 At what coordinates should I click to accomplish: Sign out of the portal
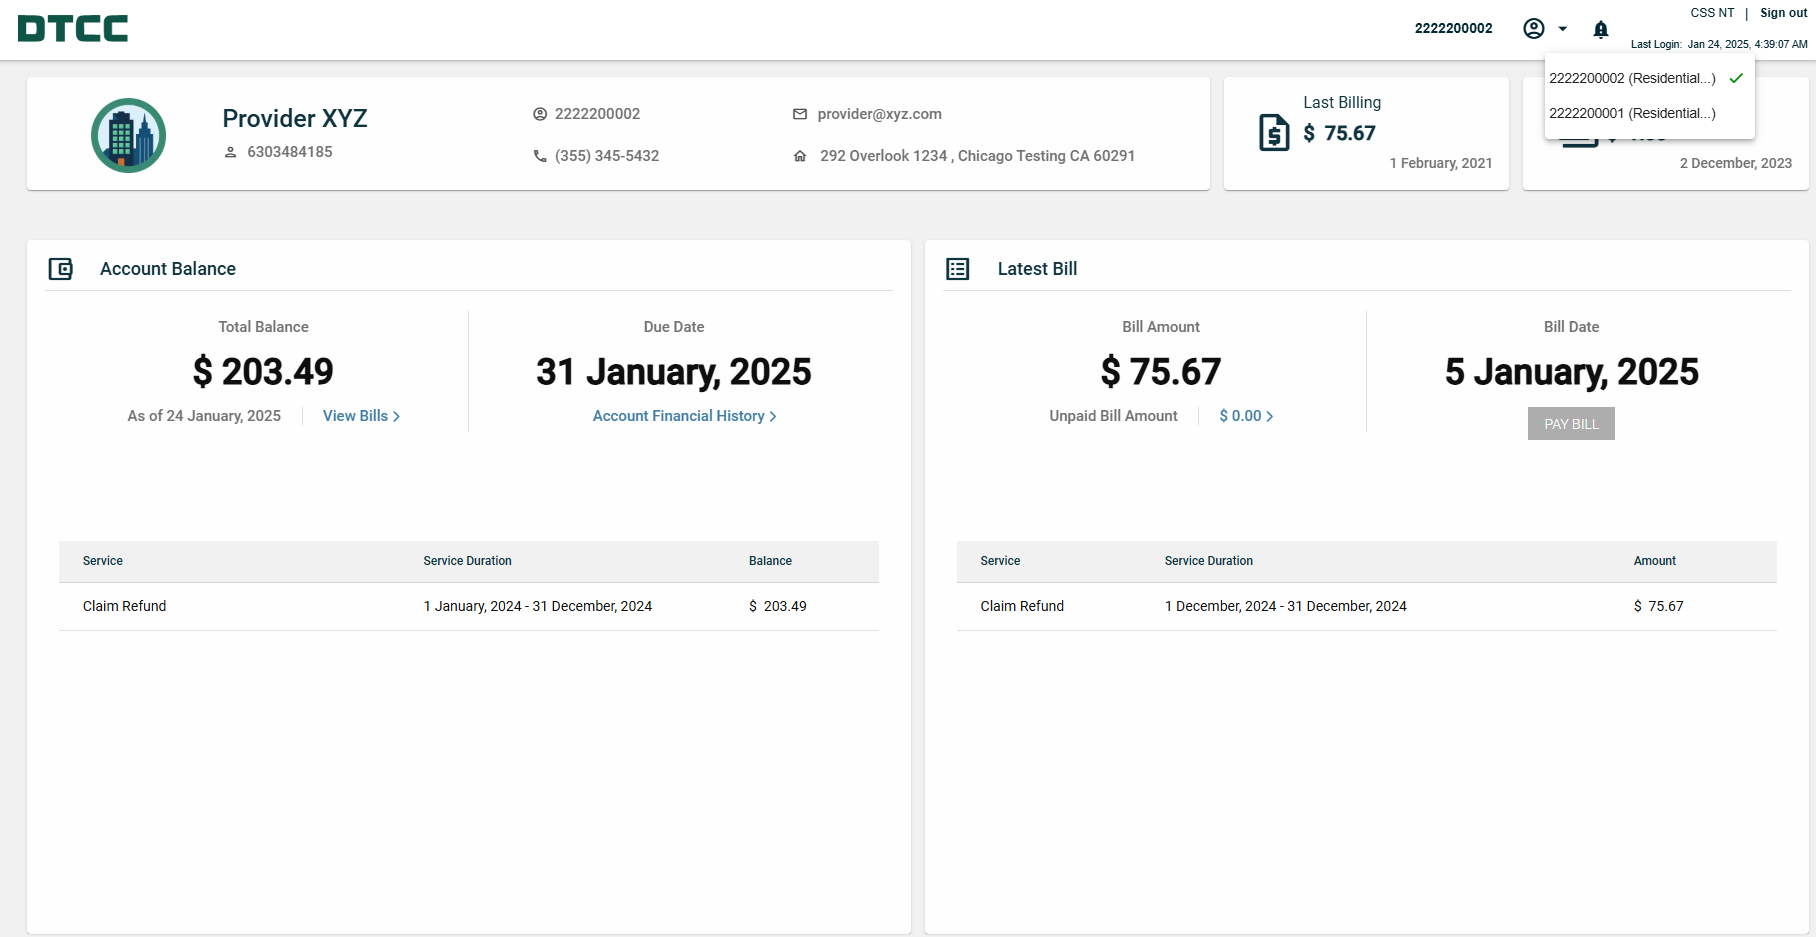pyautogui.click(x=1782, y=12)
